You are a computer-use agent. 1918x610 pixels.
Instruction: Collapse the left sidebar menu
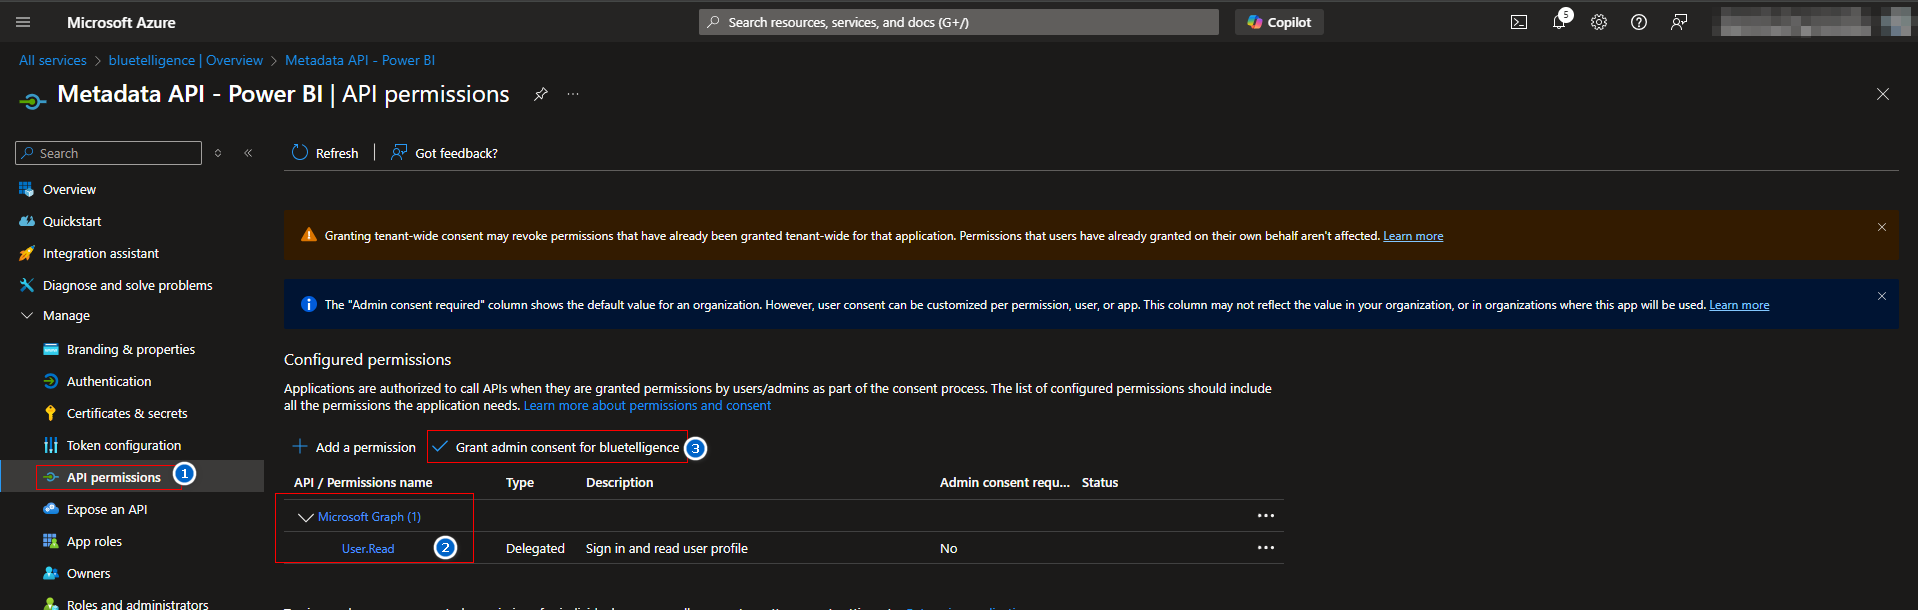coord(248,153)
